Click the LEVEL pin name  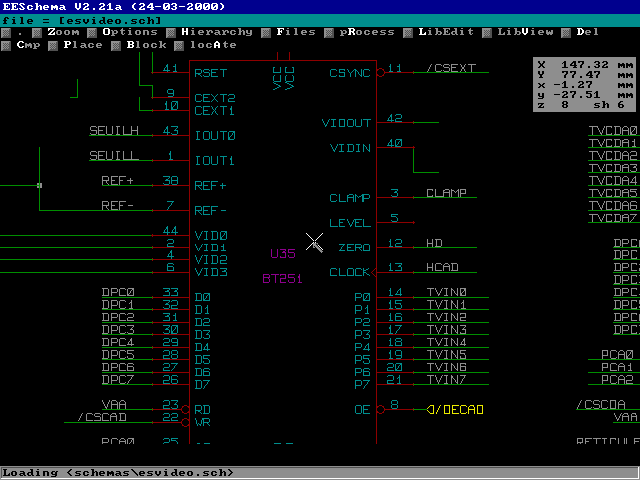pyautogui.click(x=350, y=223)
